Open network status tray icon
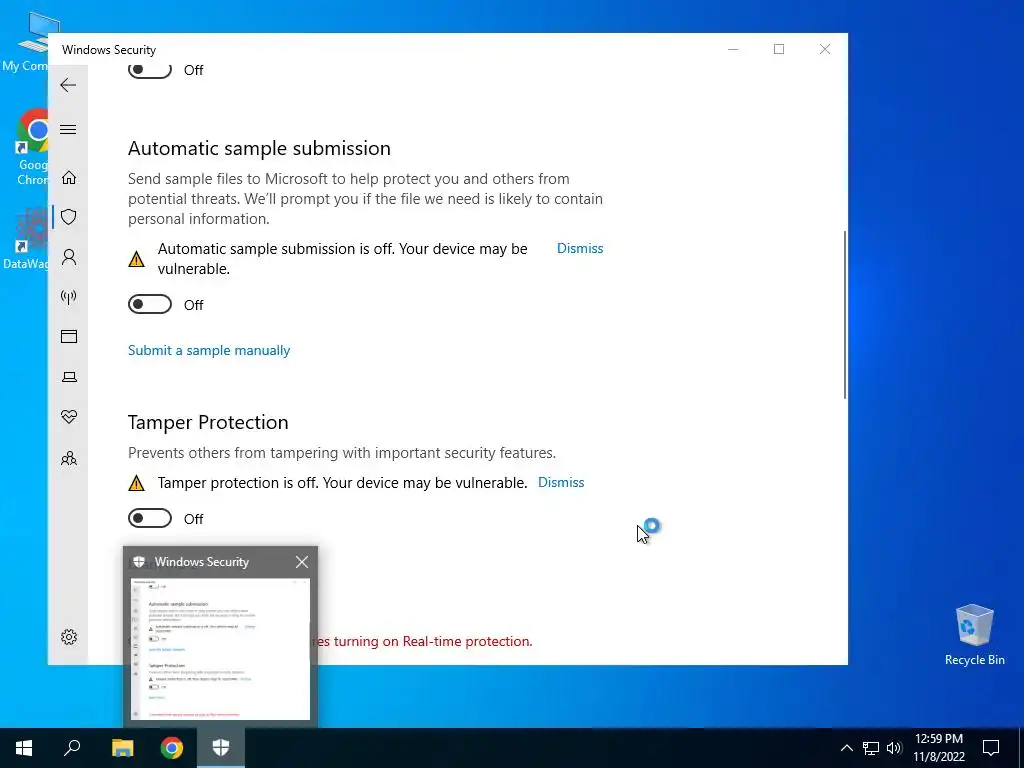The width and height of the screenshot is (1024, 768). 871,748
